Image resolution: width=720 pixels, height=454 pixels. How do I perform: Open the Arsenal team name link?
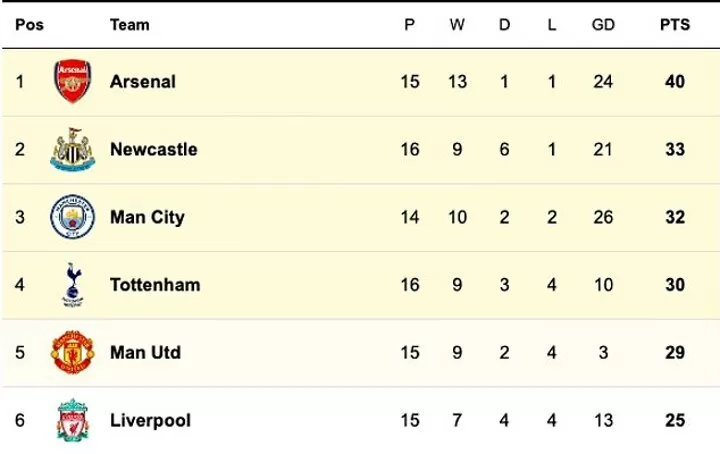pyautogui.click(x=142, y=82)
